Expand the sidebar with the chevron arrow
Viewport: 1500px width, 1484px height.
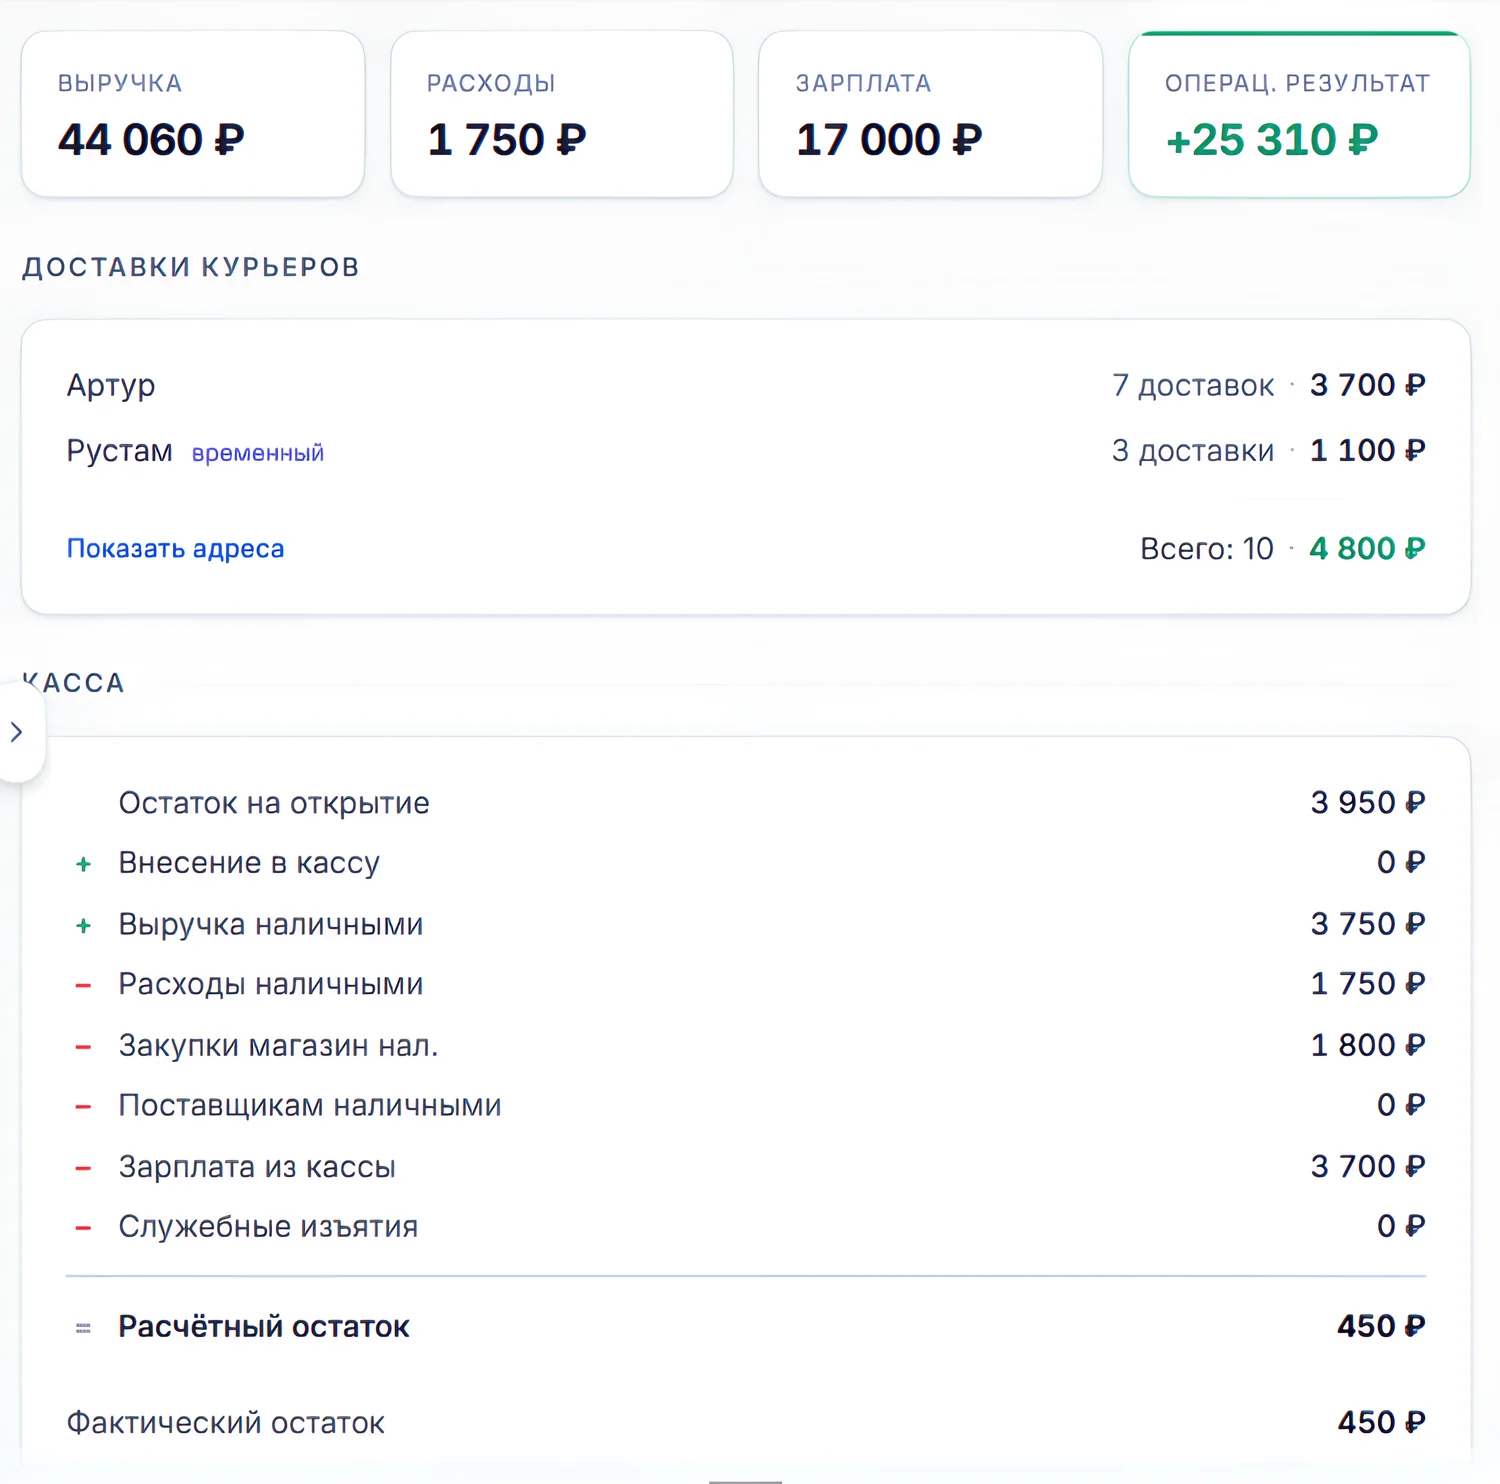[x=17, y=732]
